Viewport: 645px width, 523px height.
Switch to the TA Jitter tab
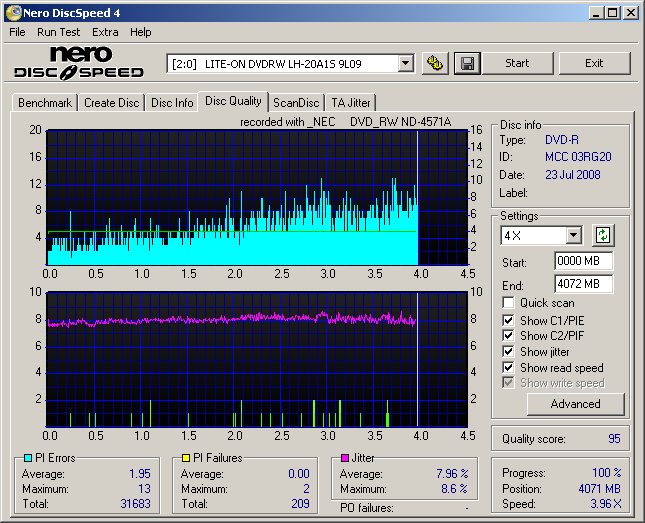(x=351, y=102)
